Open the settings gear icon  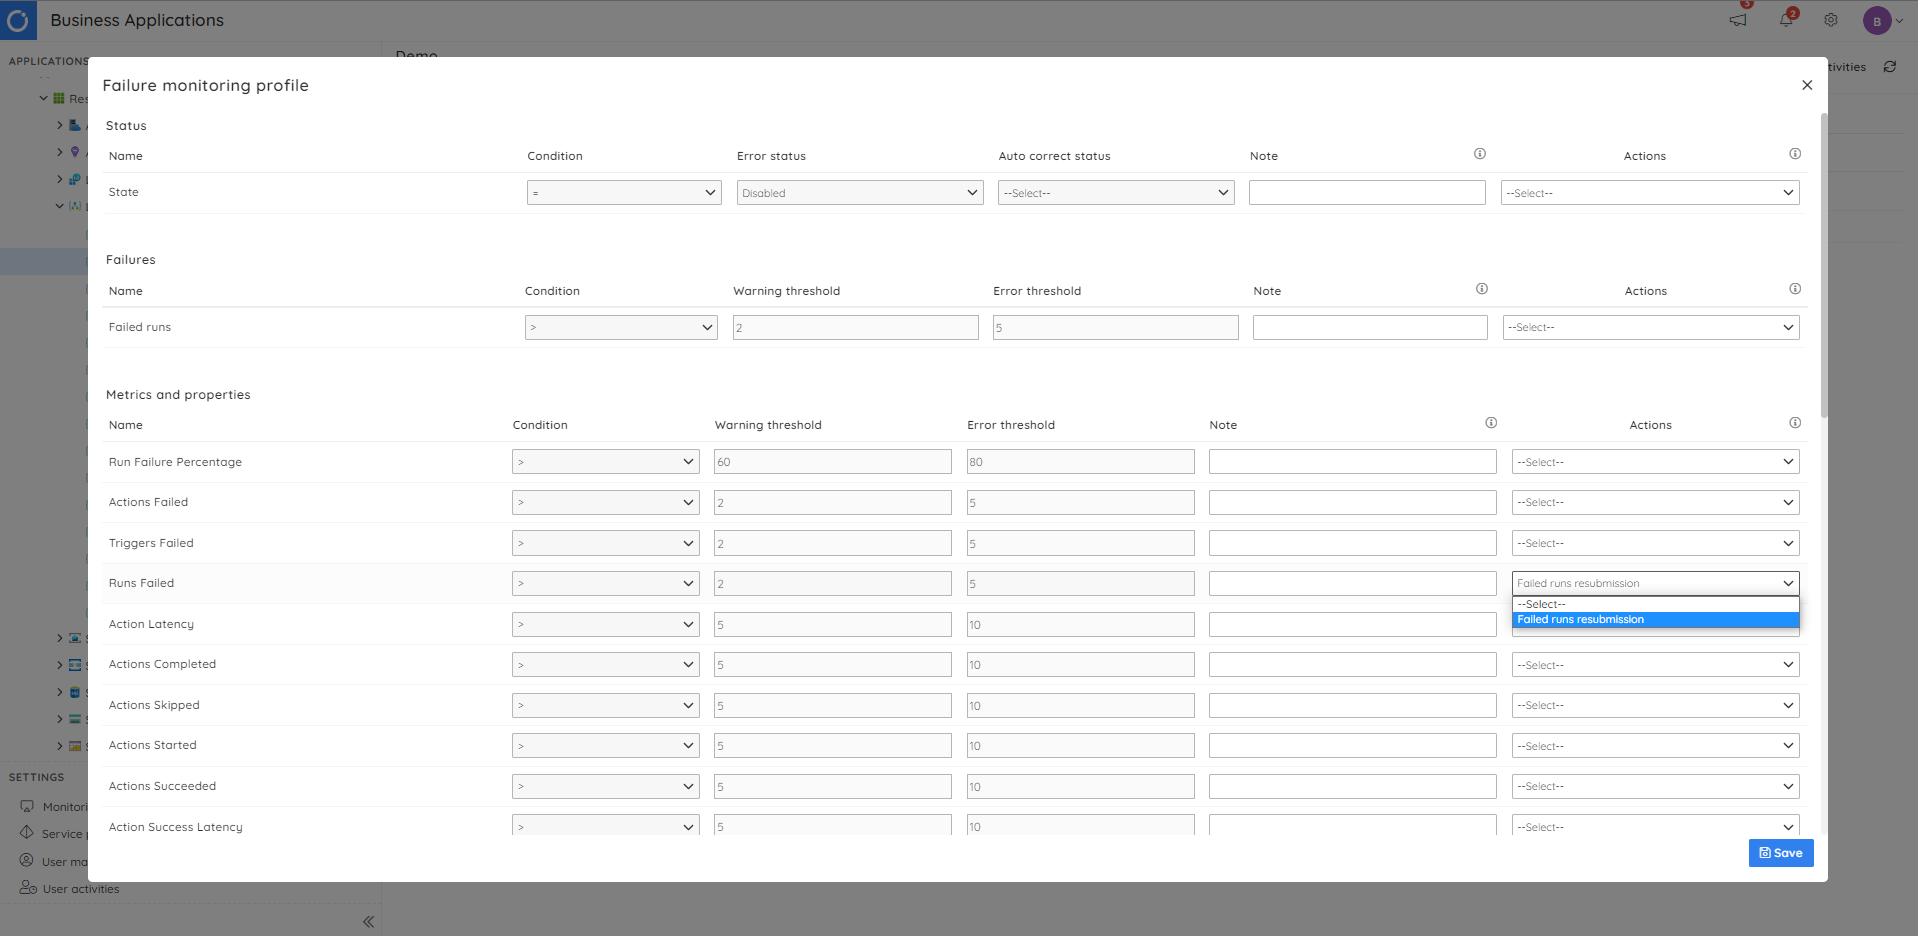click(x=1831, y=20)
